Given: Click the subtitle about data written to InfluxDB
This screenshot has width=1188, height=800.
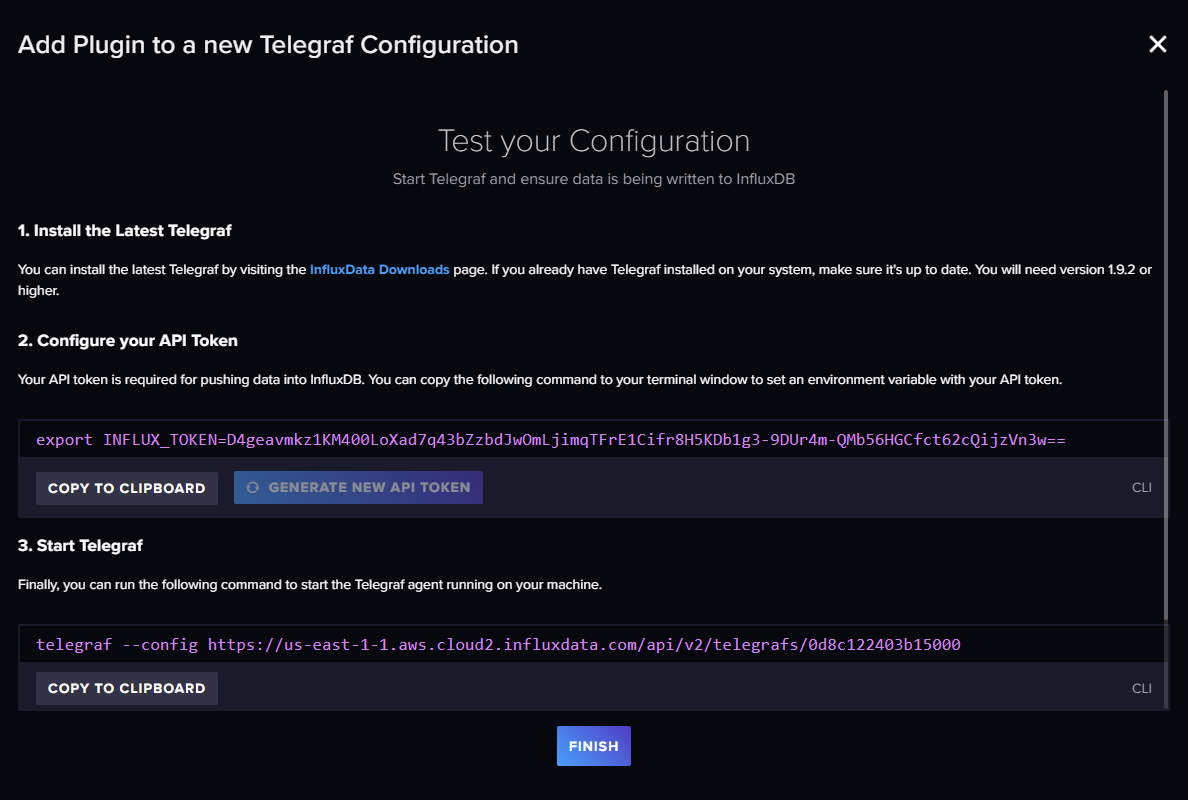Looking at the screenshot, I should point(593,179).
